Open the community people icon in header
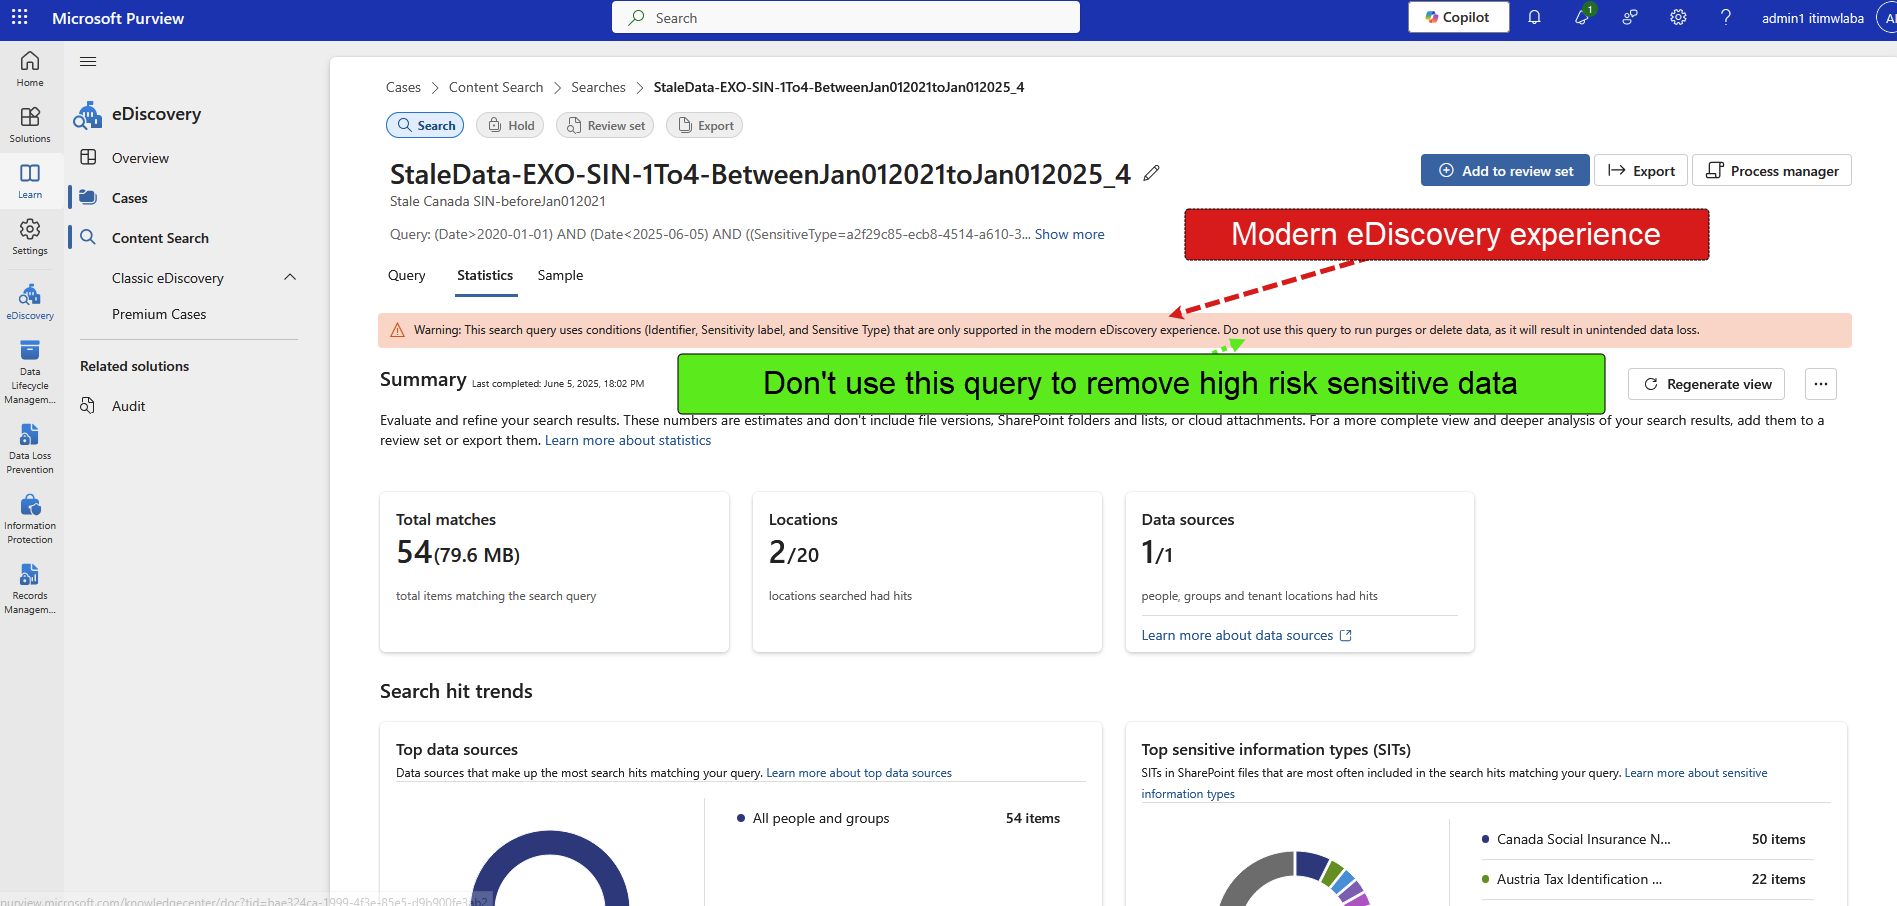 click(x=1630, y=17)
